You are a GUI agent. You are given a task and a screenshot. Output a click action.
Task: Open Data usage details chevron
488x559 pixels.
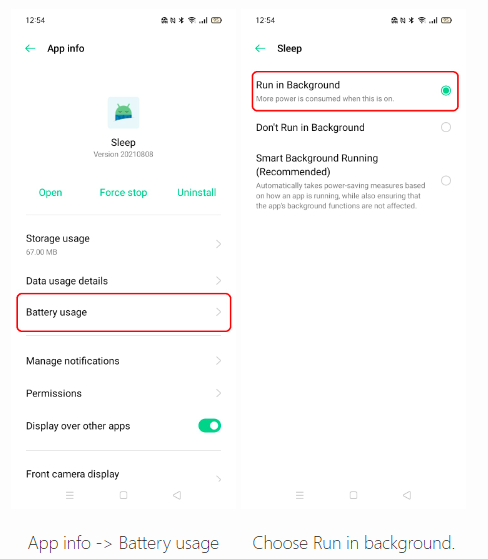[x=219, y=281]
